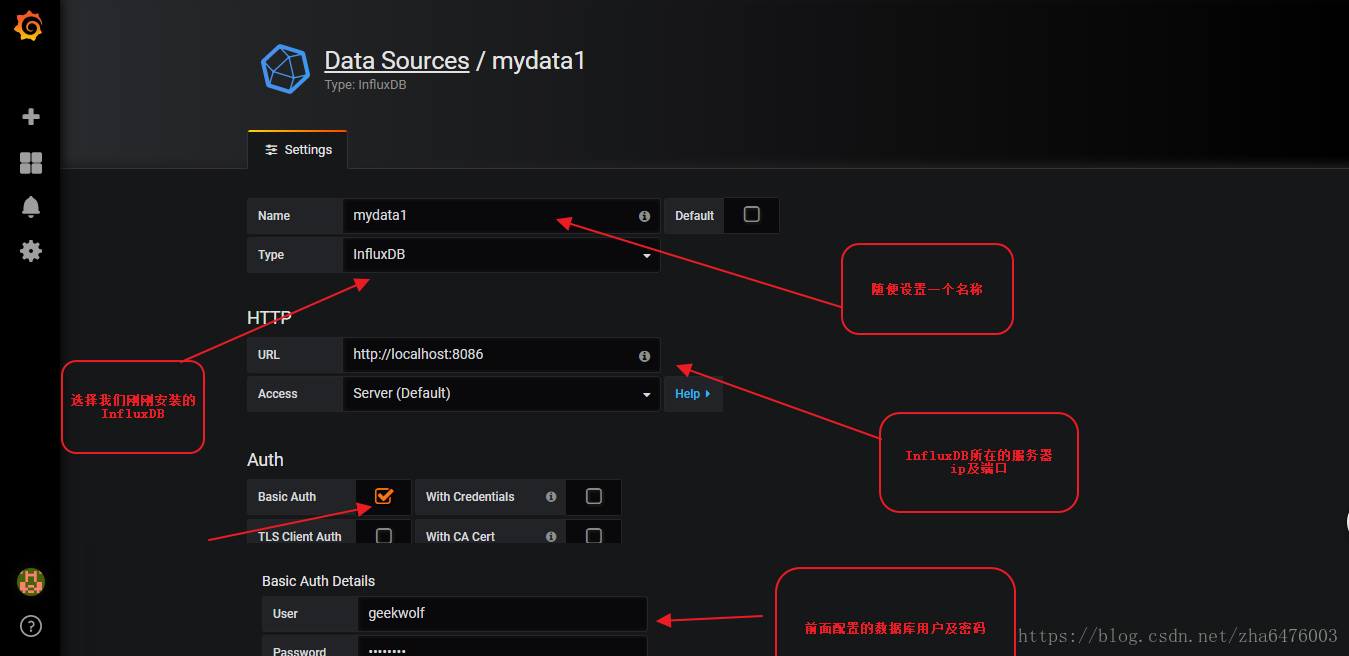Screen dimensions: 1349x656
Task: Open the Grafana home logo
Action: click(29, 27)
